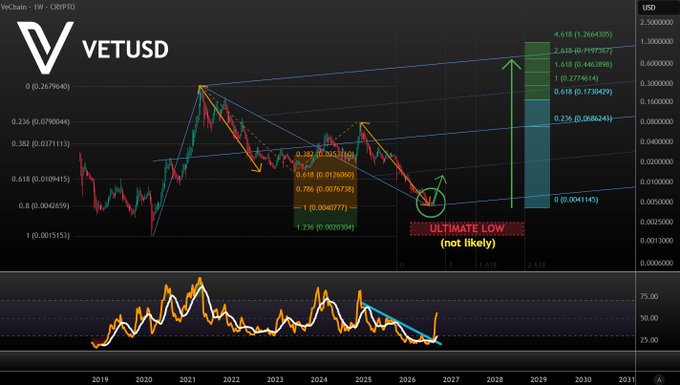
Task: Click extension label 0.618 (0.1730429)
Action: (583, 92)
